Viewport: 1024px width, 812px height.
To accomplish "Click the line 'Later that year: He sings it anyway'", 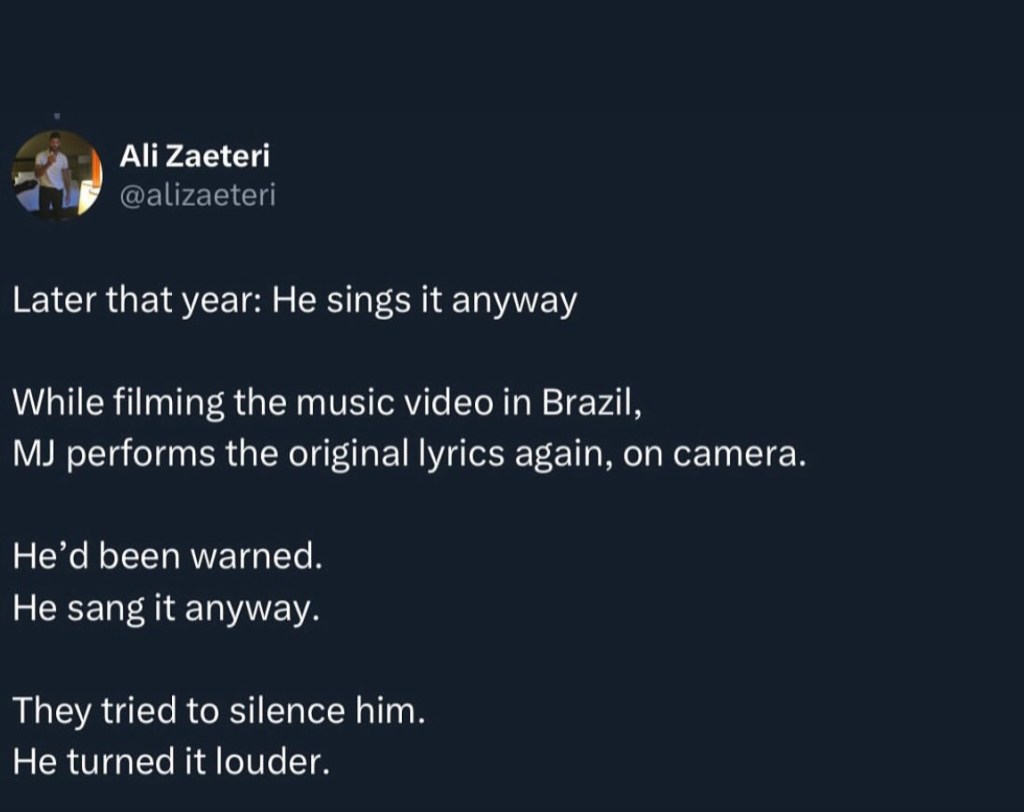I will click(x=295, y=301).
